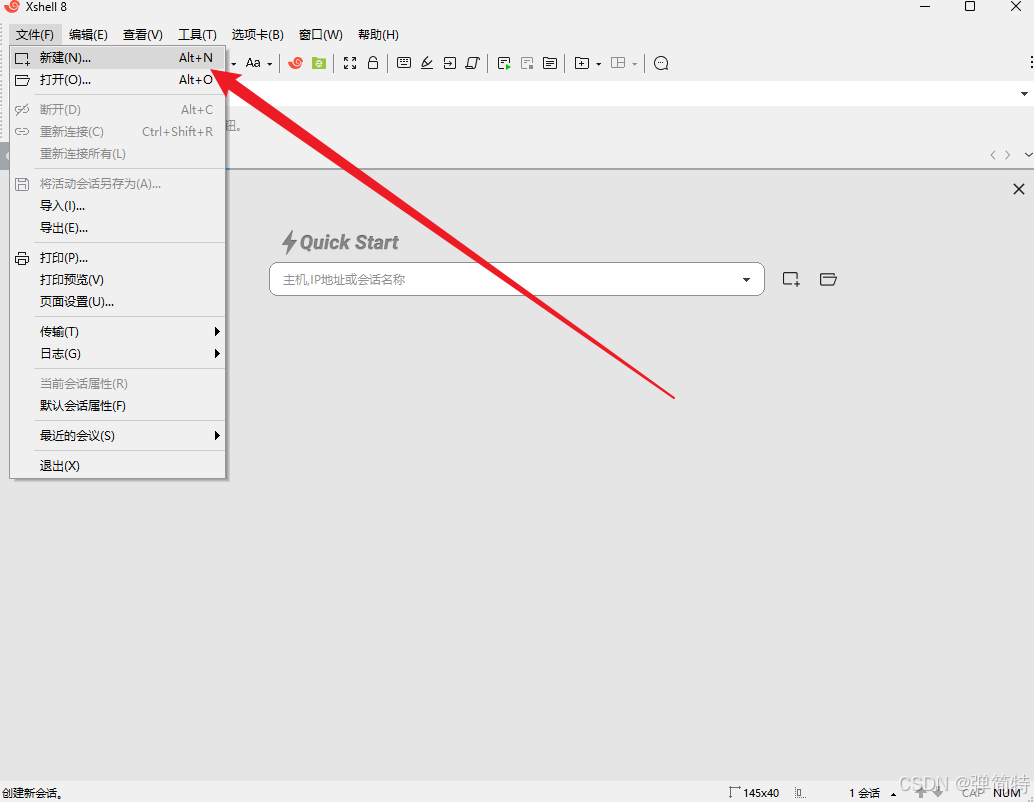Open 默认会话属性(F) entry
Screen dimensions: 1034x802
click(117, 406)
